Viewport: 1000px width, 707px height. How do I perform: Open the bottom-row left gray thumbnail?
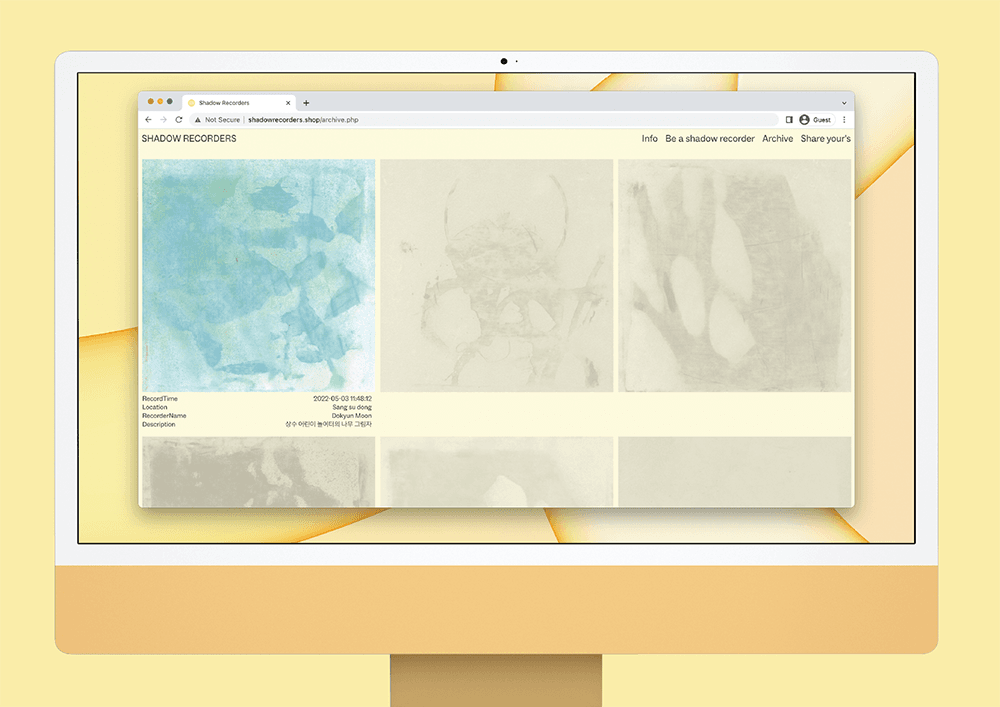tap(258, 472)
